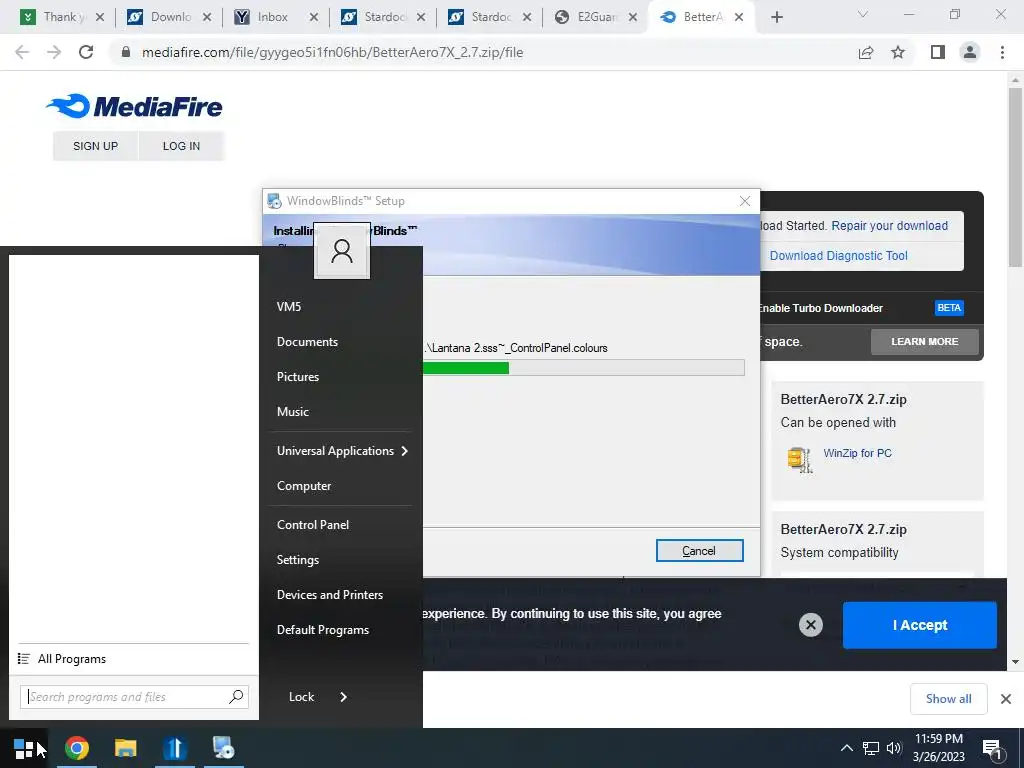Close the Chrome downloads bar
Image resolution: width=1024 pixels, height=768 pixels.
pyautogui.click(x=1006, y=699)
